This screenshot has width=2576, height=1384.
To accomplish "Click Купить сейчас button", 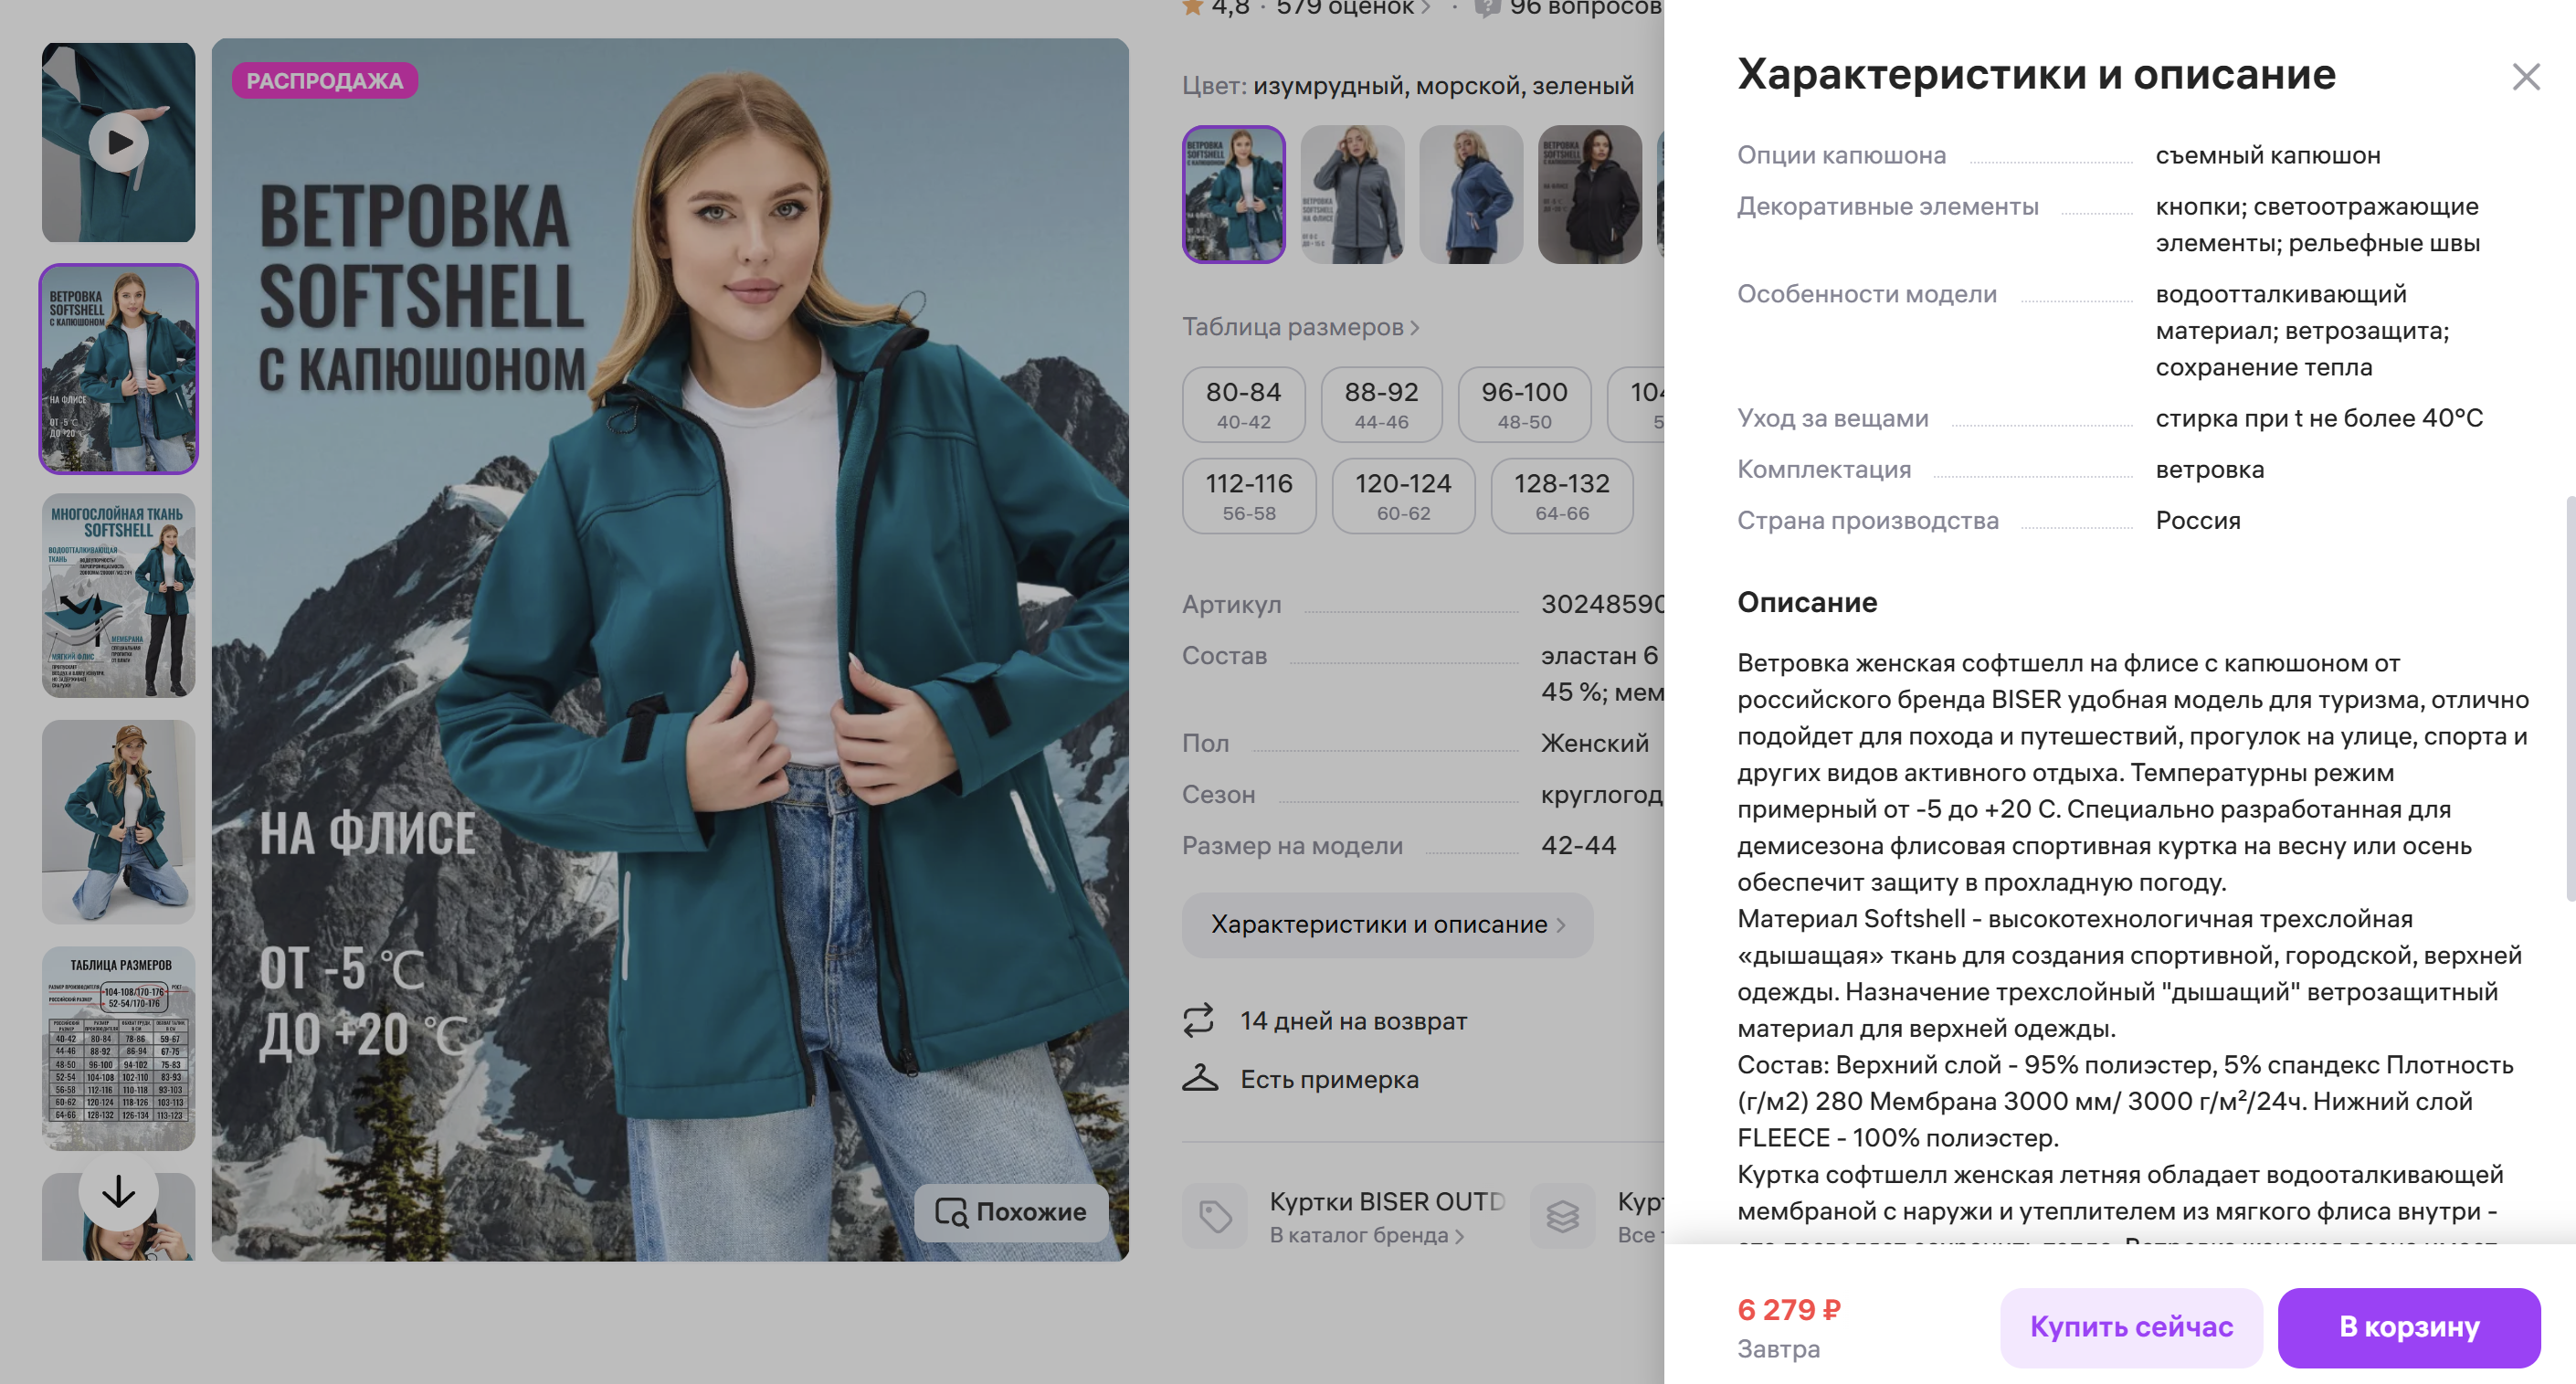I will point(2131,1327).
